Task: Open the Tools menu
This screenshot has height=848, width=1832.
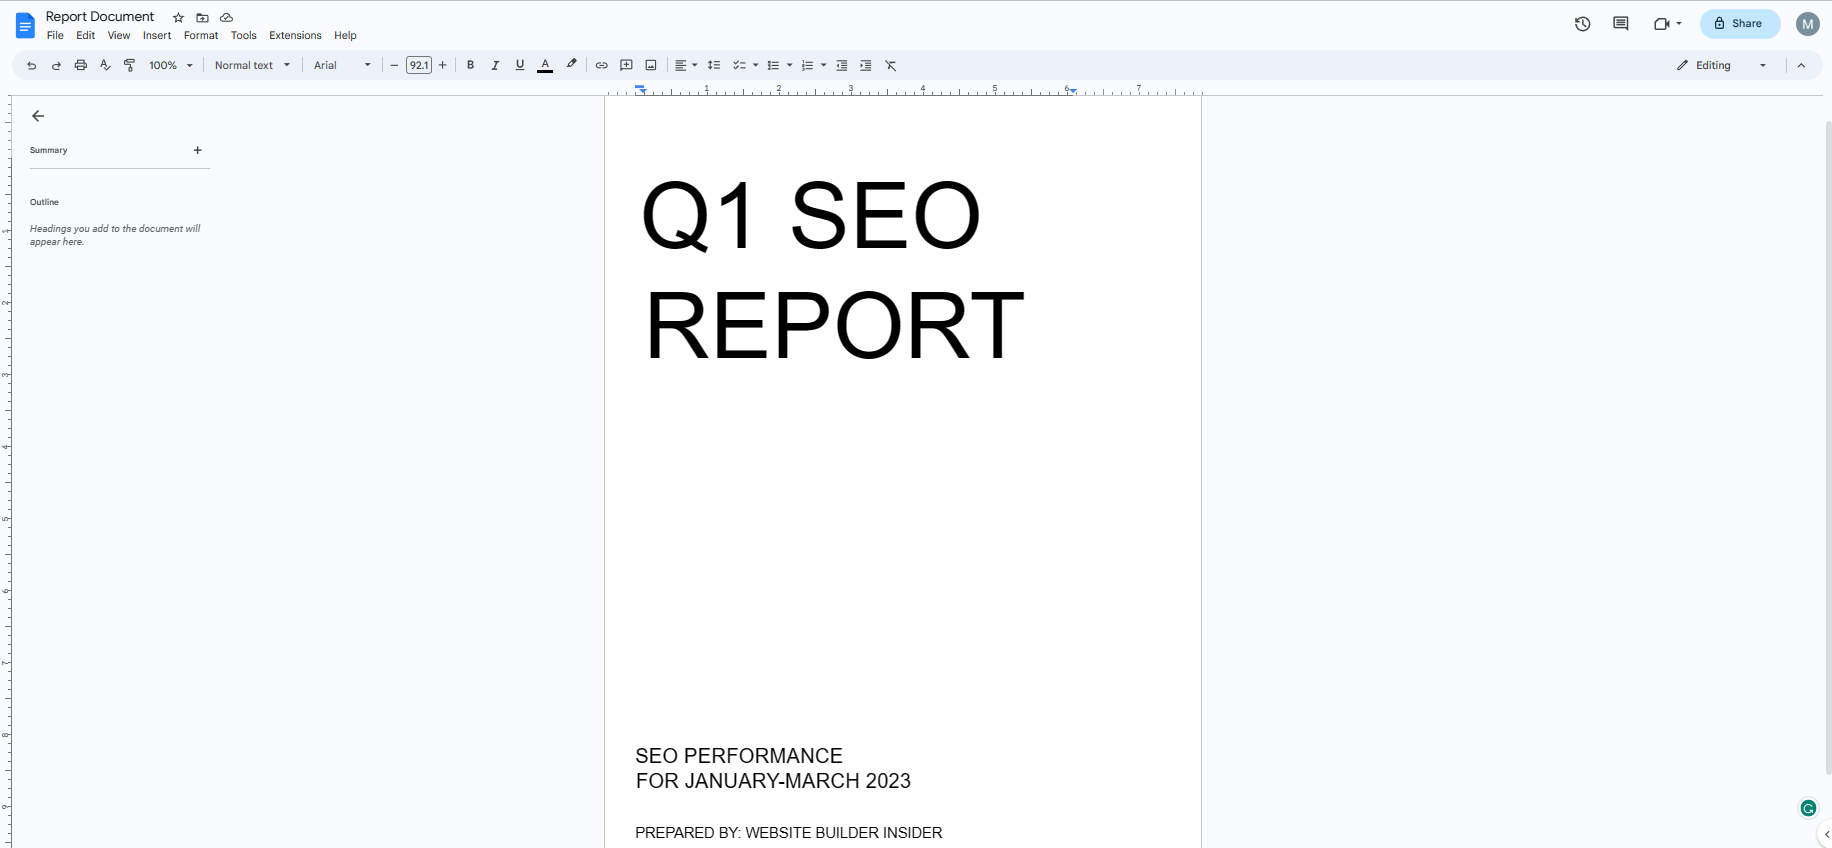Action: pos(244,35)
